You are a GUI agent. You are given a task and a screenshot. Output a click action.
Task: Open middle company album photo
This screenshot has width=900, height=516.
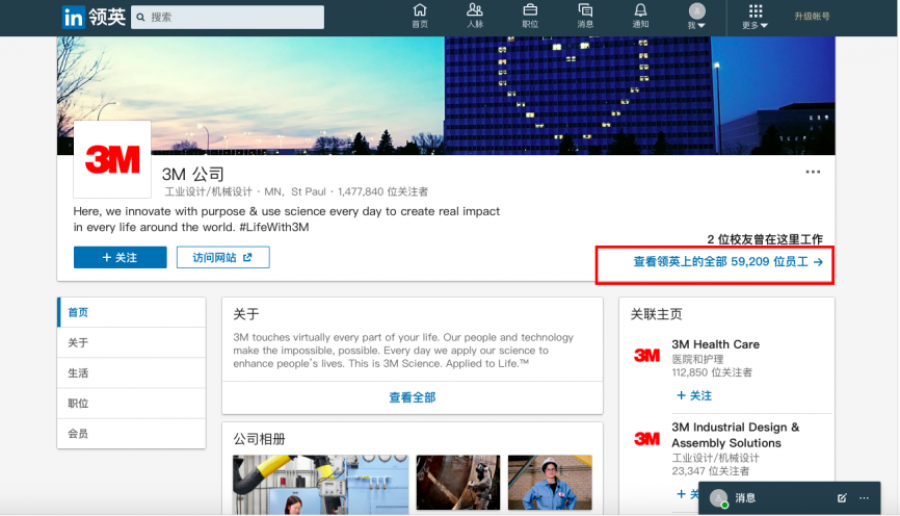458,483
